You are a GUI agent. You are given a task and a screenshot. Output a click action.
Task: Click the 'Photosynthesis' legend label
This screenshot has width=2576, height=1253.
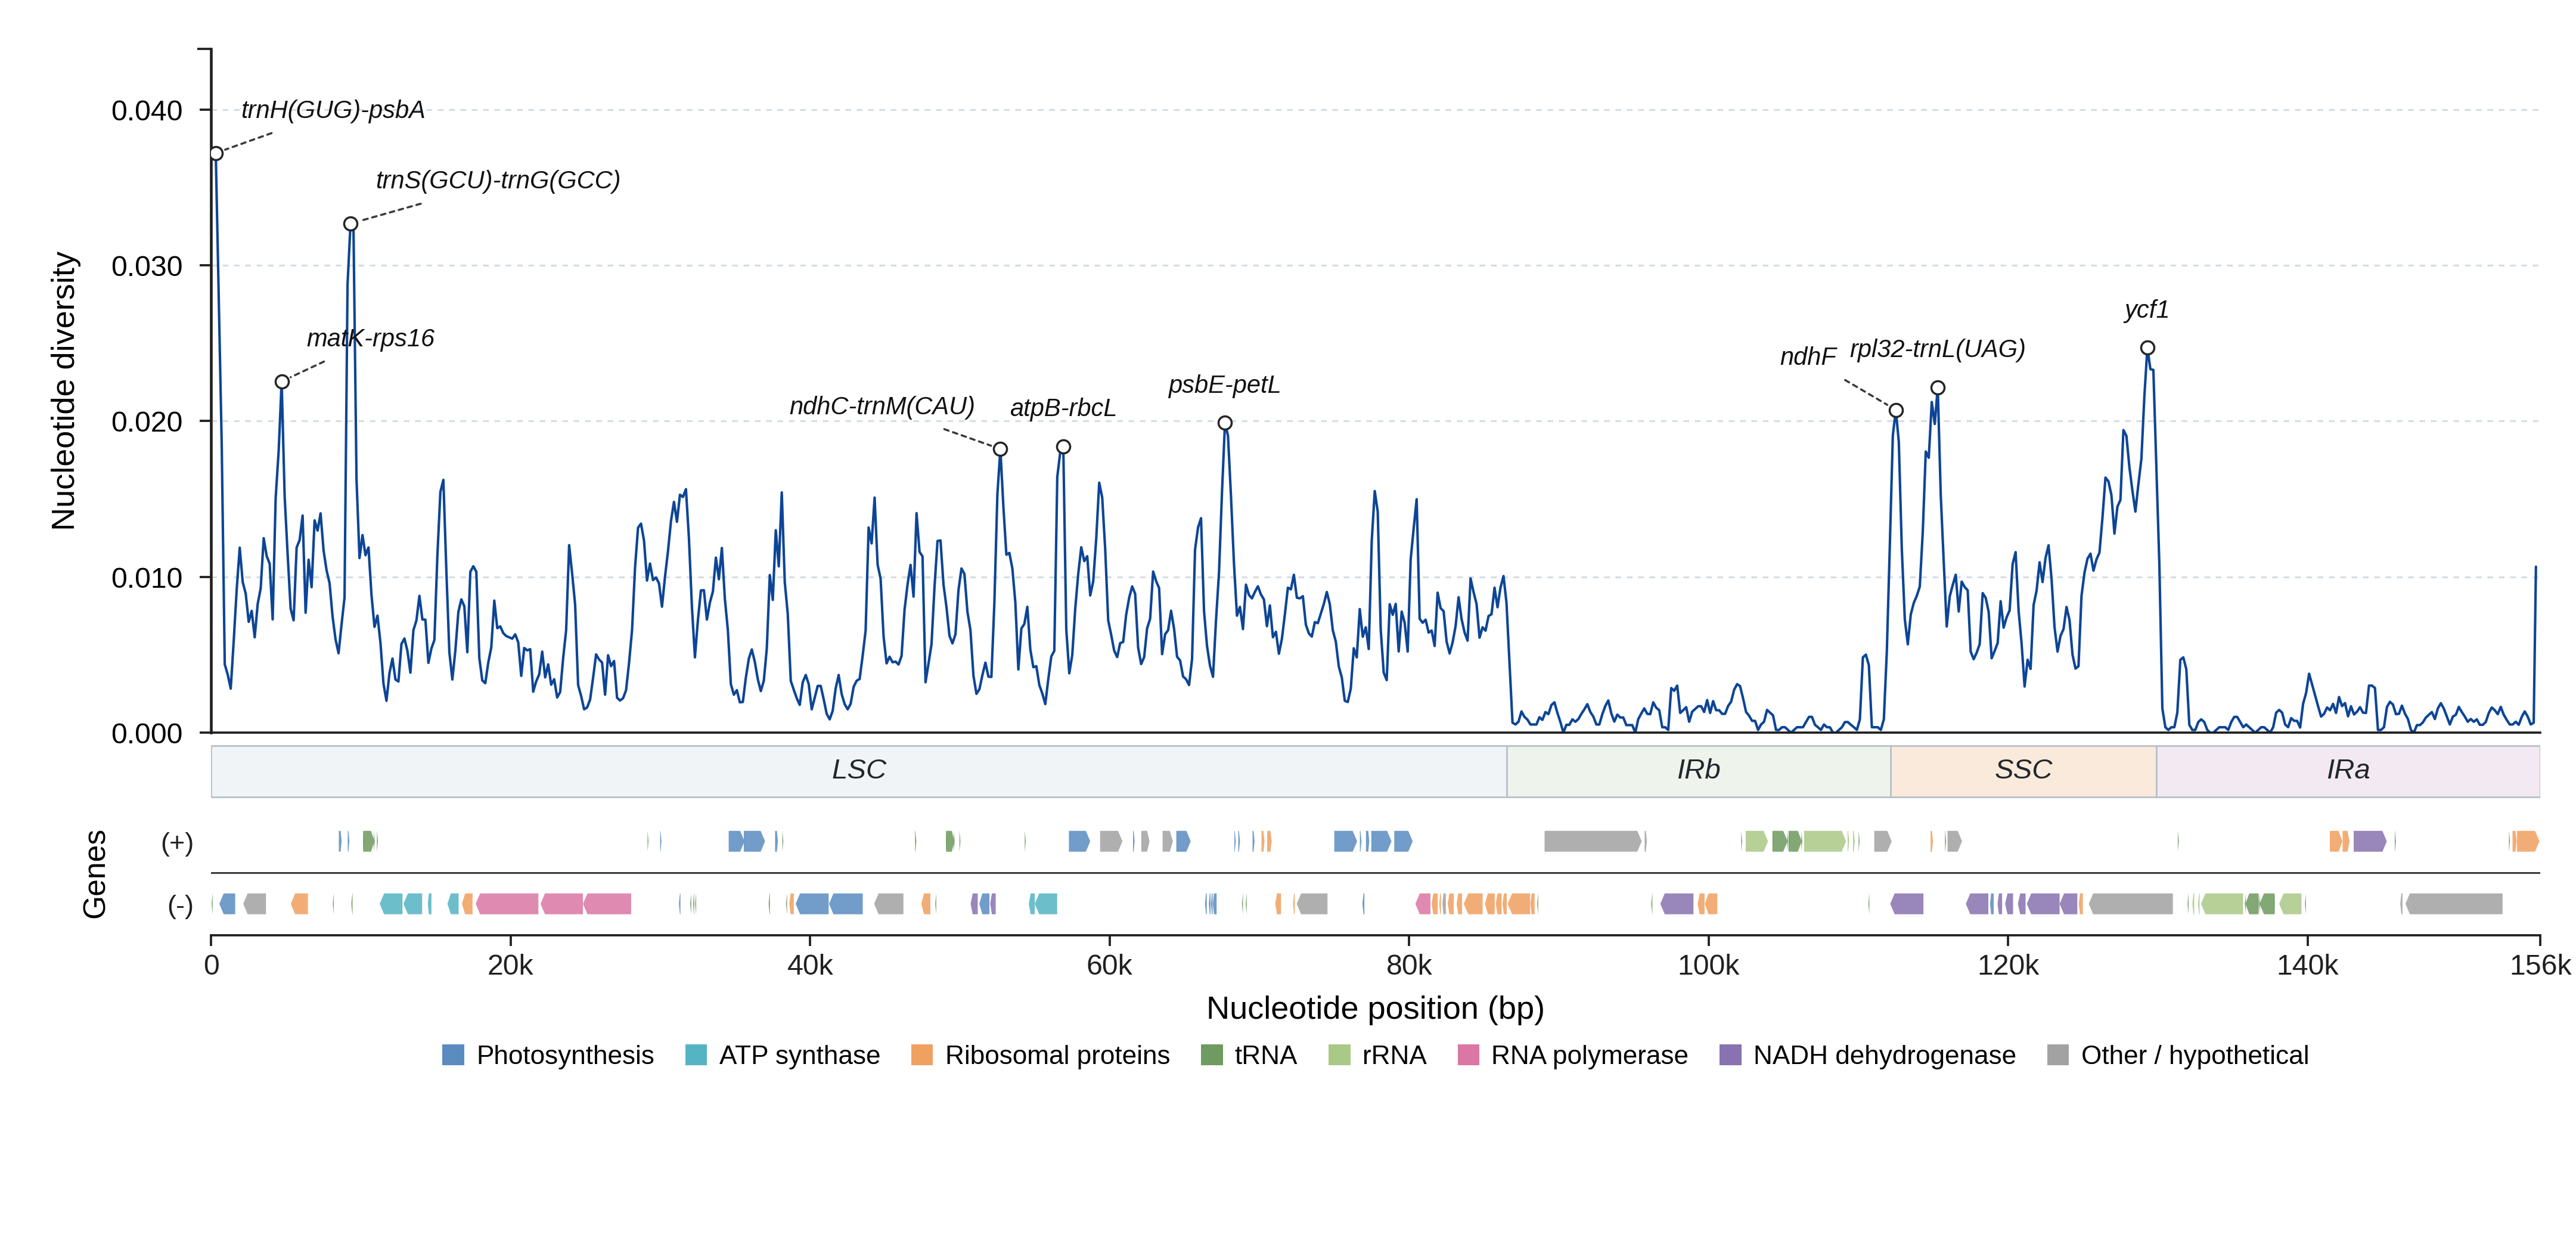565,1055
